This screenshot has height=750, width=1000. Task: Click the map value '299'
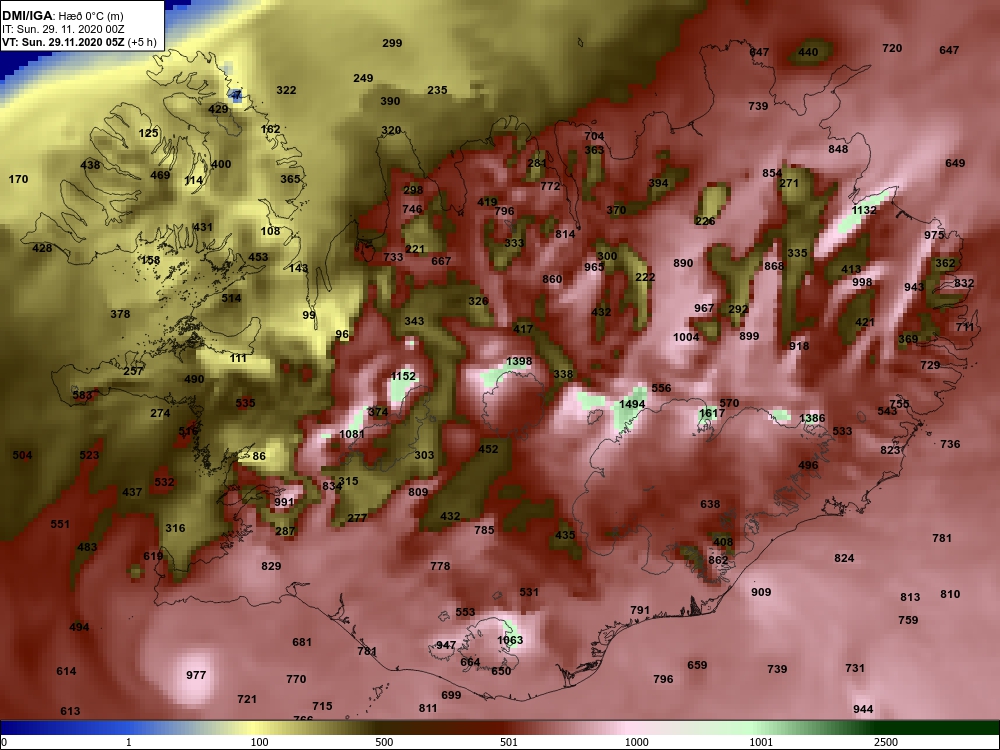[392, 43]
